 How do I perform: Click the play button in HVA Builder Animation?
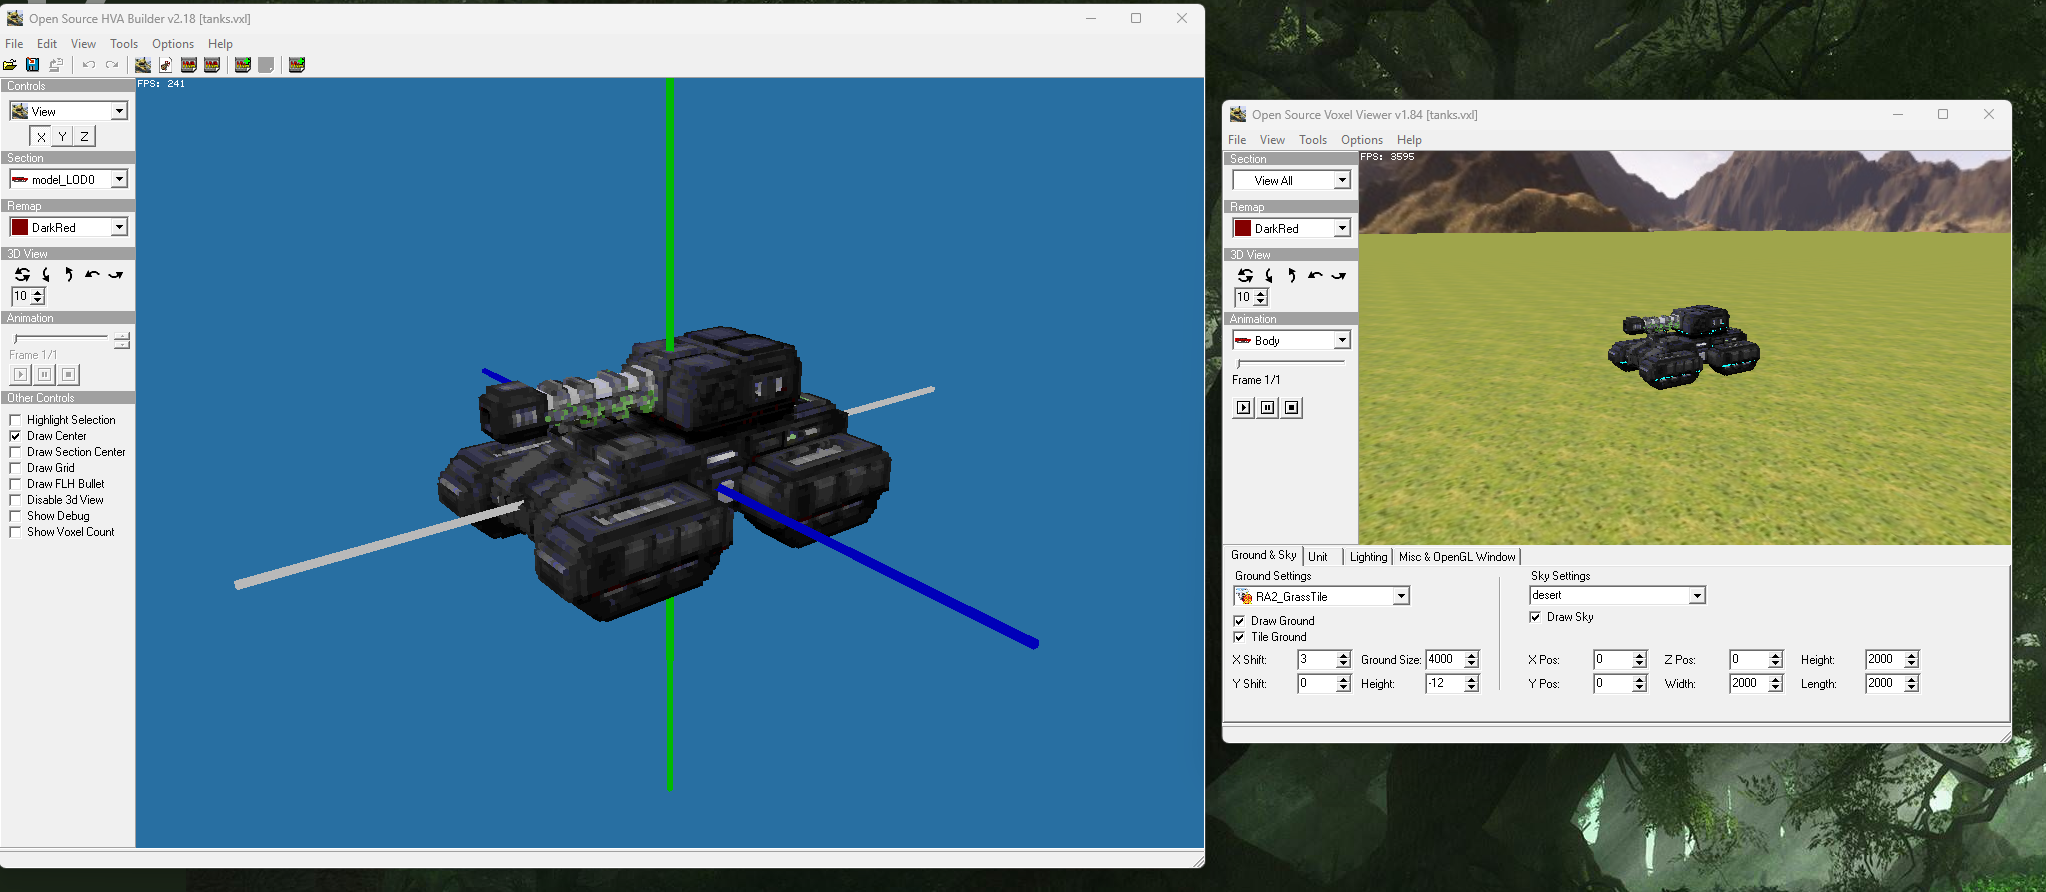[x=20, y=374]
